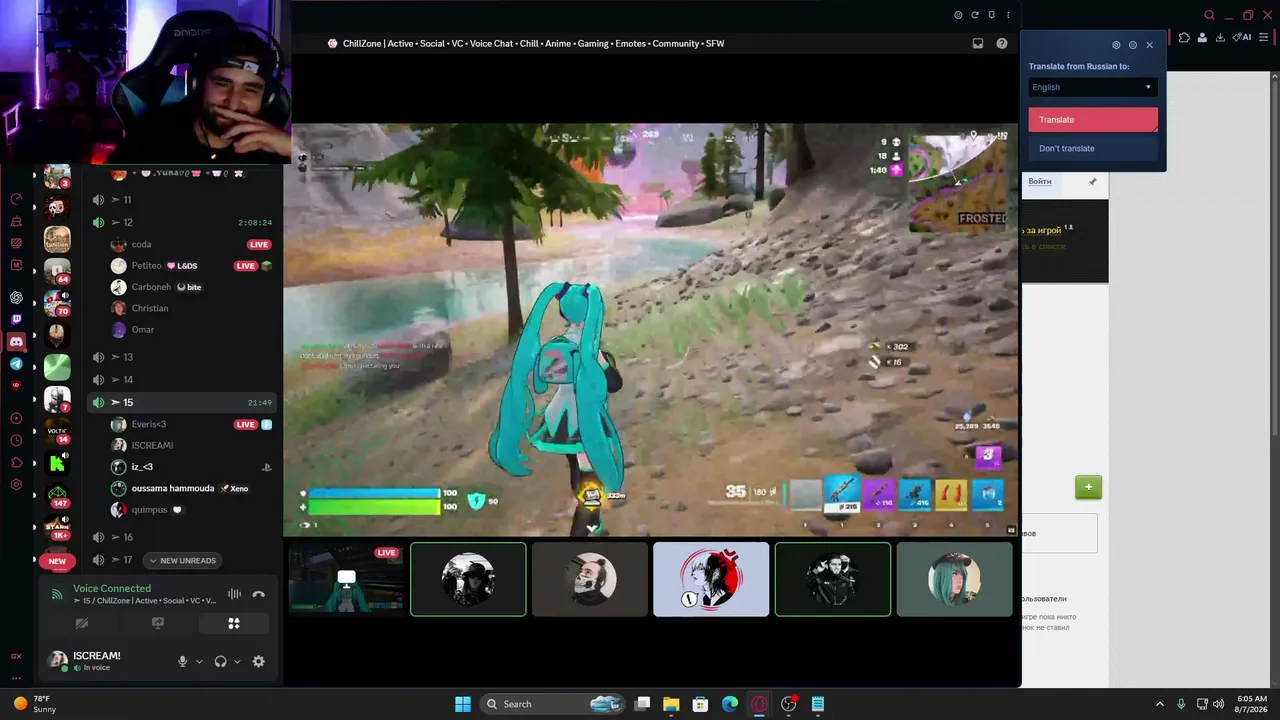Click the NEW server mentions badge
This screenshot has height=720, width=1280.
click(x=57, y=561)
